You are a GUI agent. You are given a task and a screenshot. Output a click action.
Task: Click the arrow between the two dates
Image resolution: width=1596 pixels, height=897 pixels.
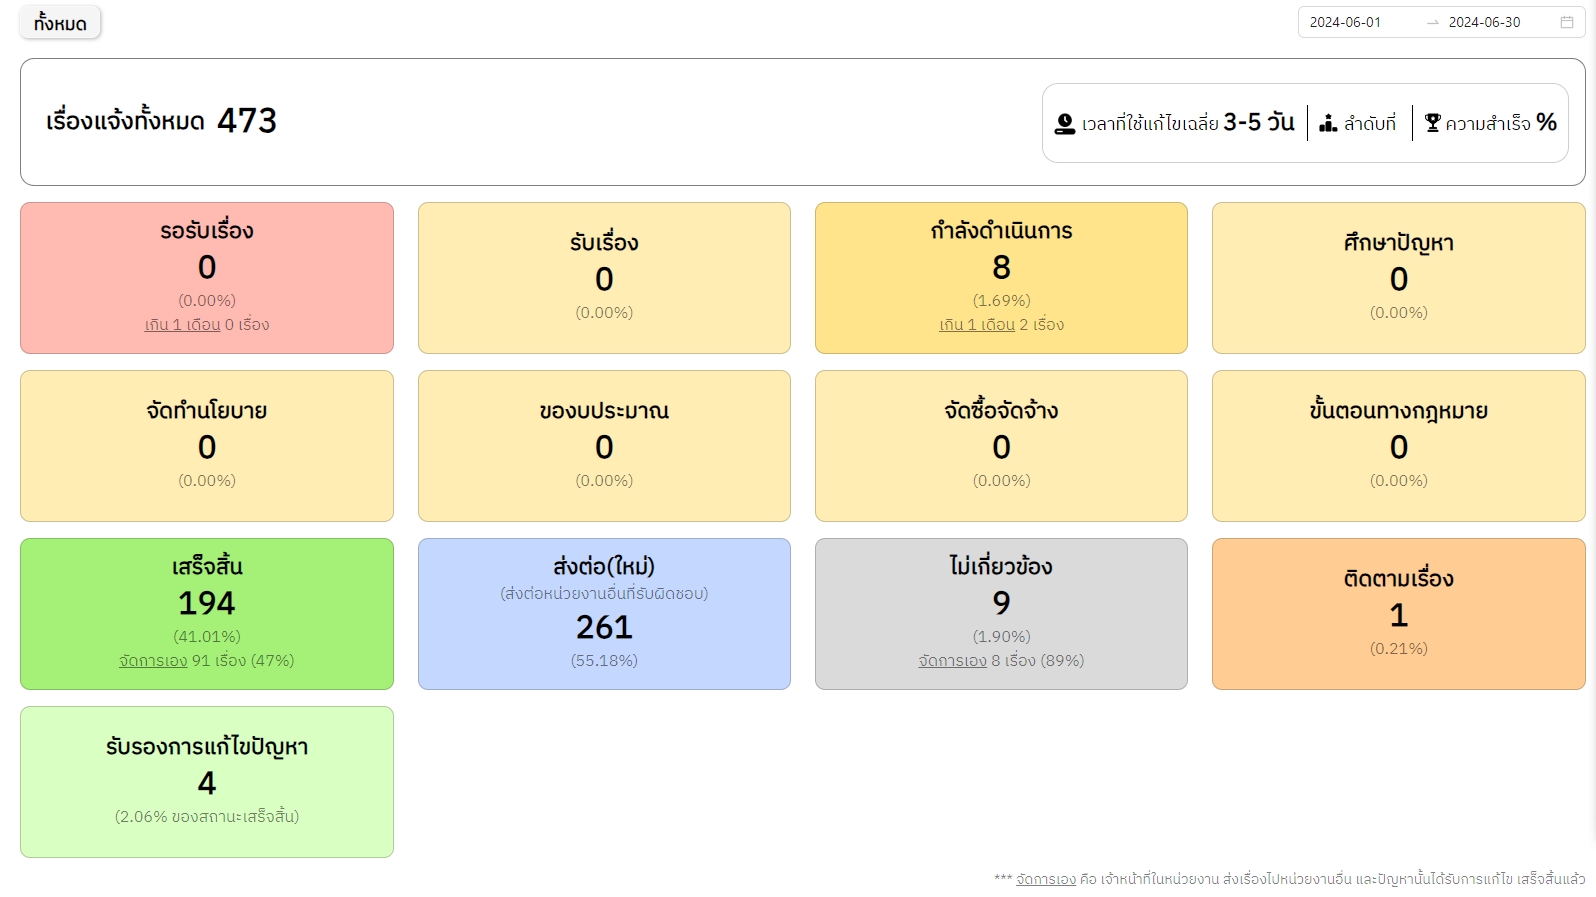1432,22
